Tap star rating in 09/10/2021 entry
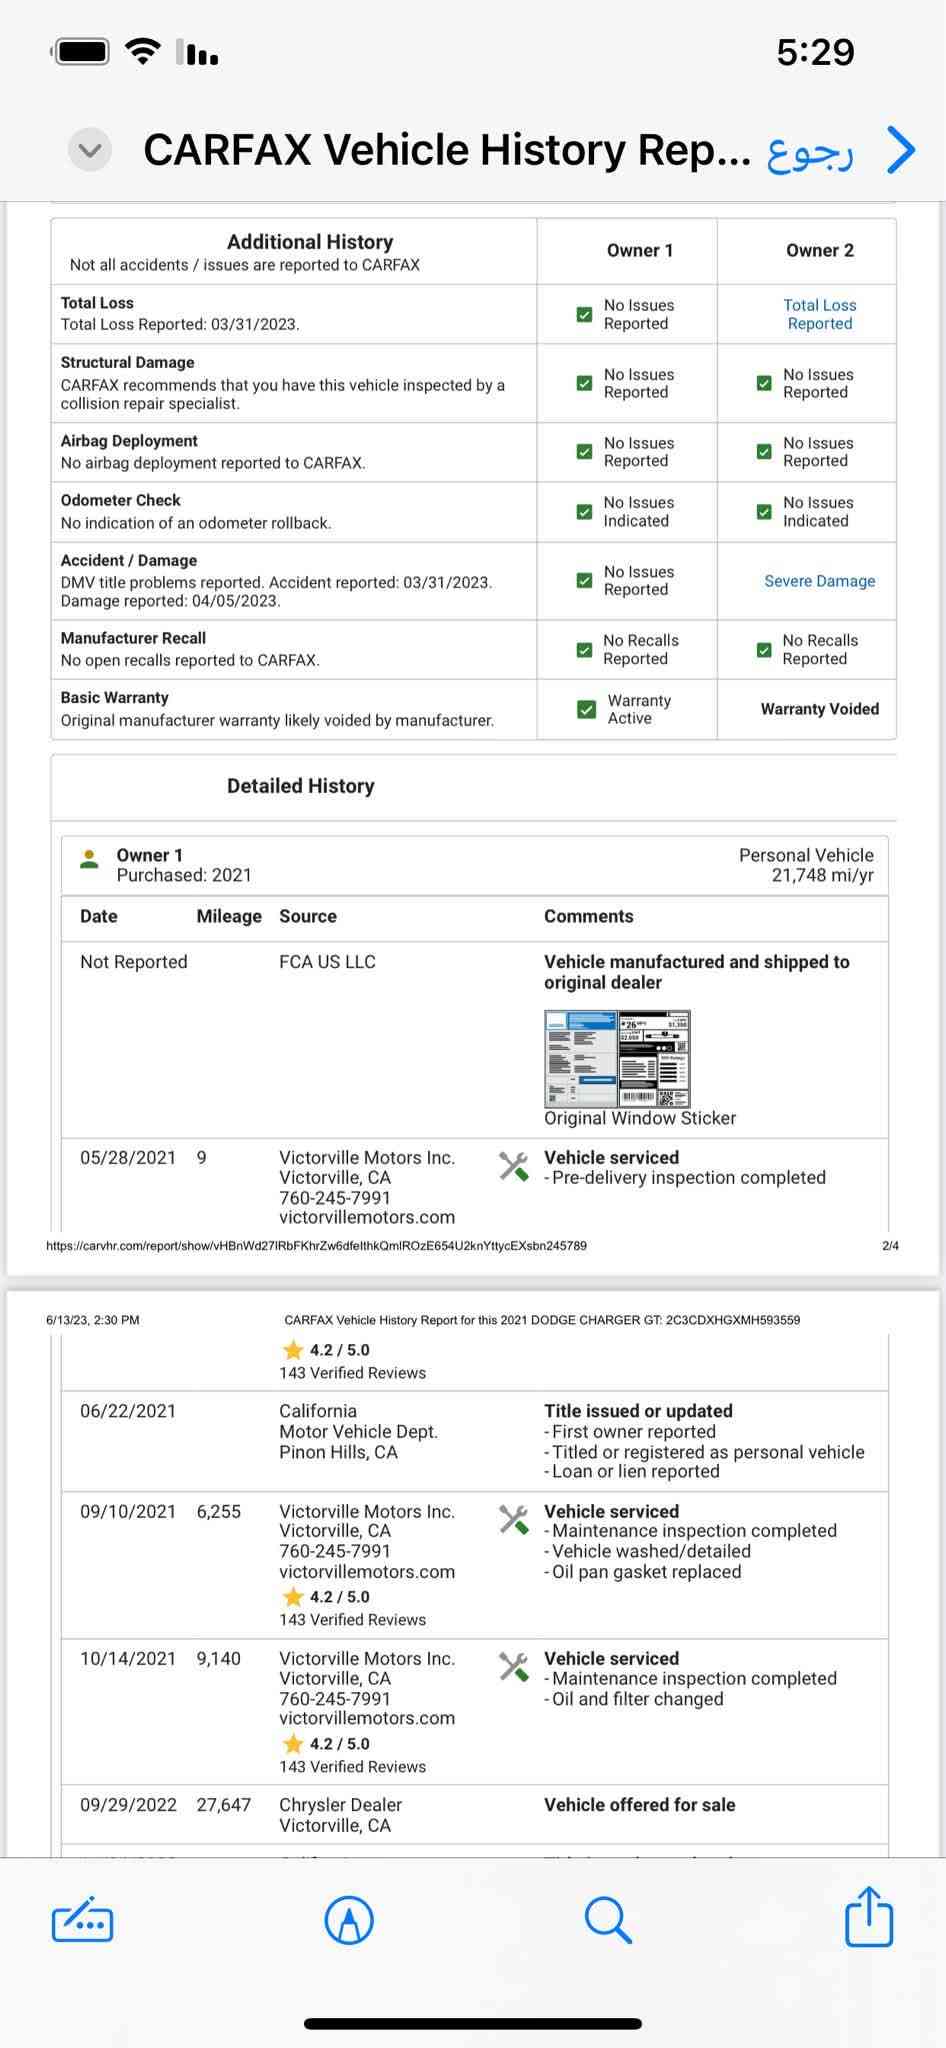946x2048 pixels. click(x=326, y=1597)
